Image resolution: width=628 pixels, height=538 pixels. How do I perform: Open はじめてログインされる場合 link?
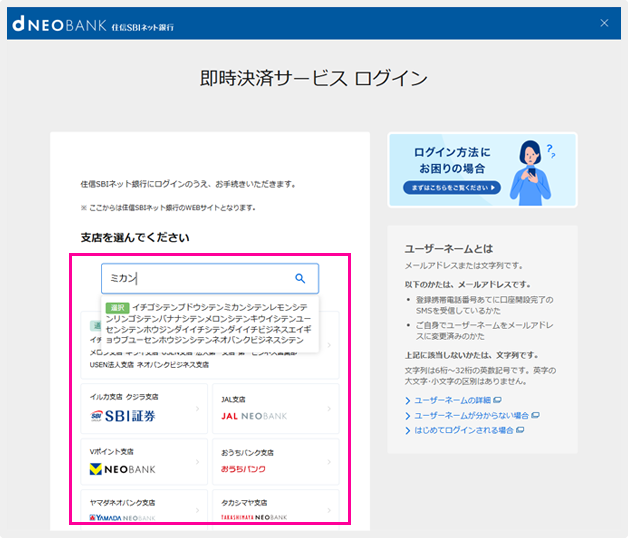point(463,430)
